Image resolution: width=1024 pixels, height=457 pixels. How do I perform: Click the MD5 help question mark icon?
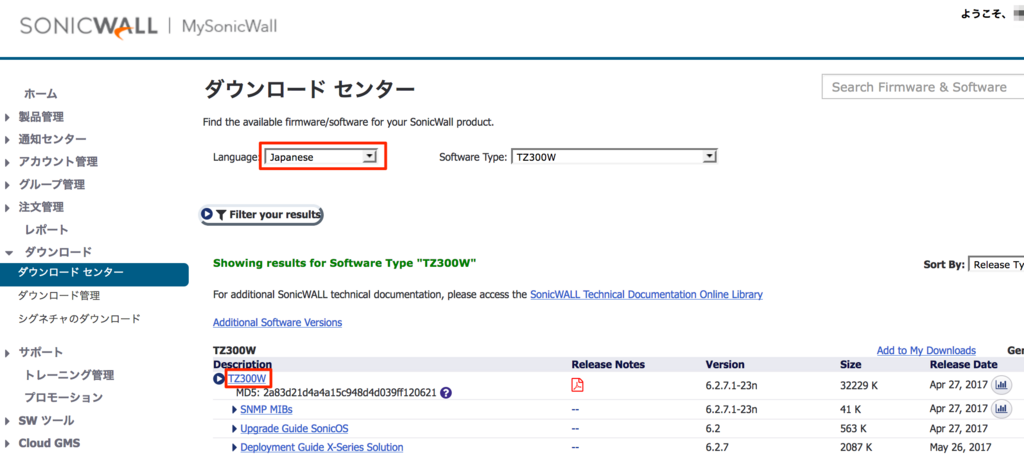pos(446,393)
